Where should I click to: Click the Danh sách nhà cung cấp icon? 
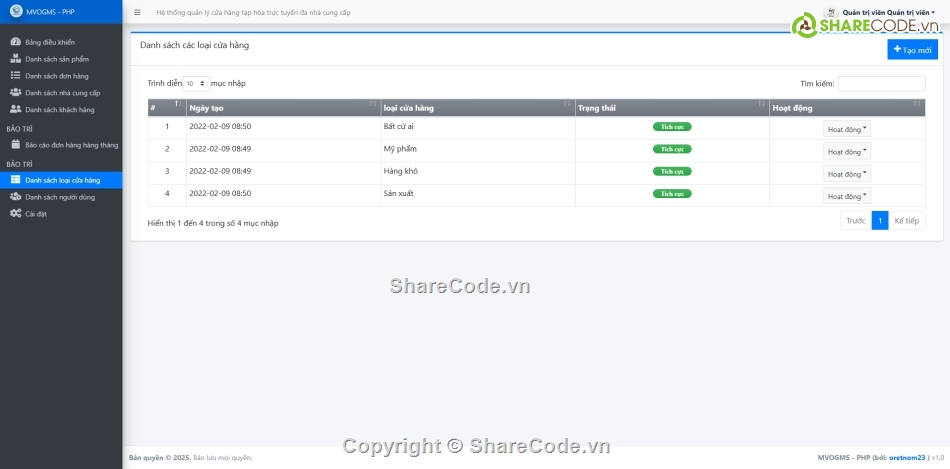(x=15, y=92)
